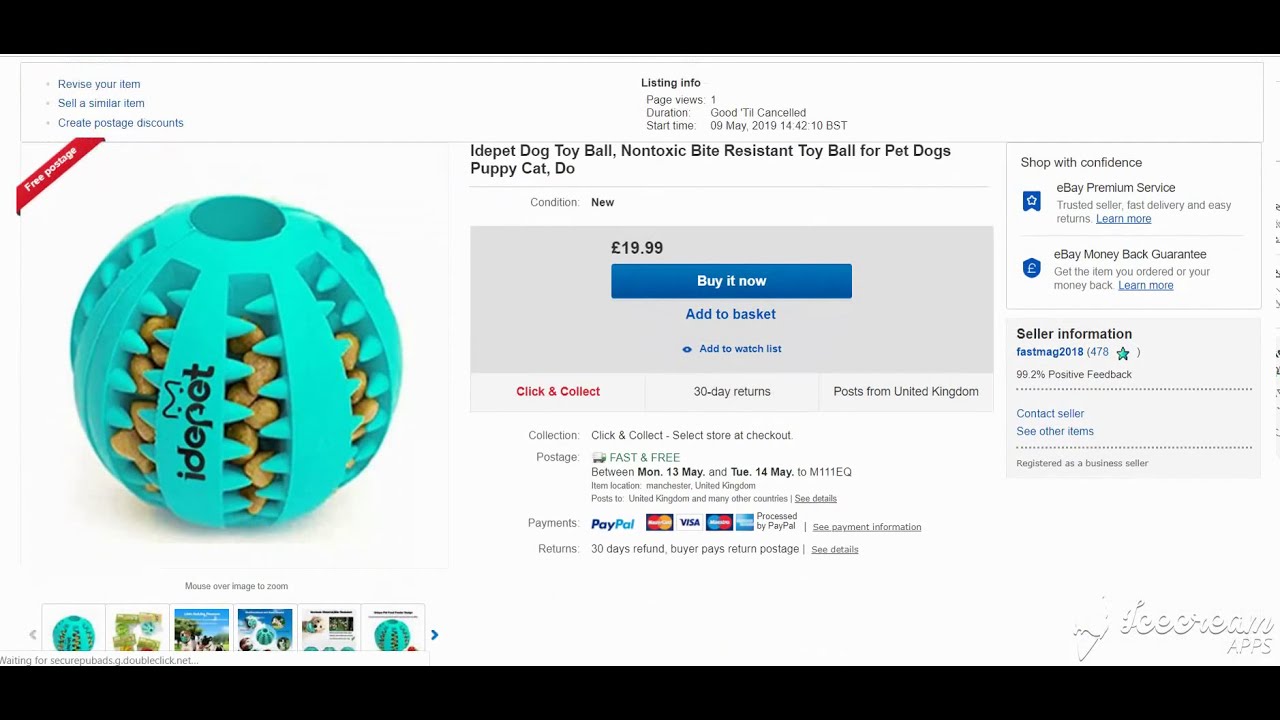Click the Mastercard payment icon
The image size is (1280, 720).
659,522
